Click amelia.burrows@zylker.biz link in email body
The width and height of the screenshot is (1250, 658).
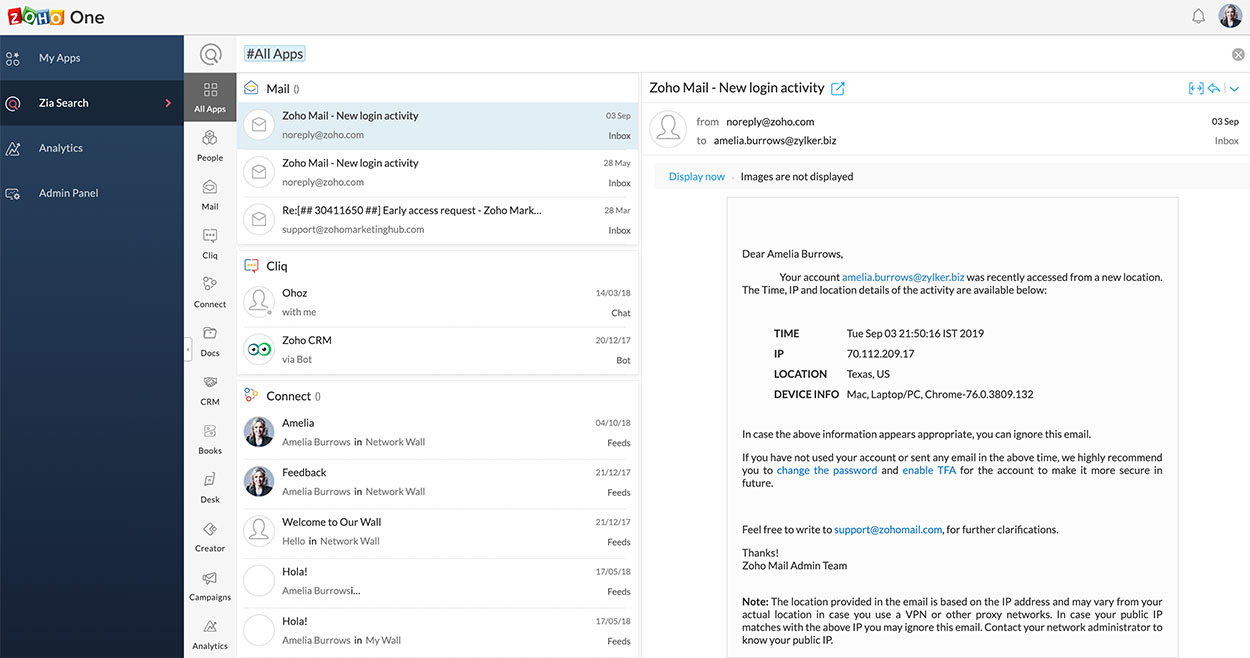(903, 277)
